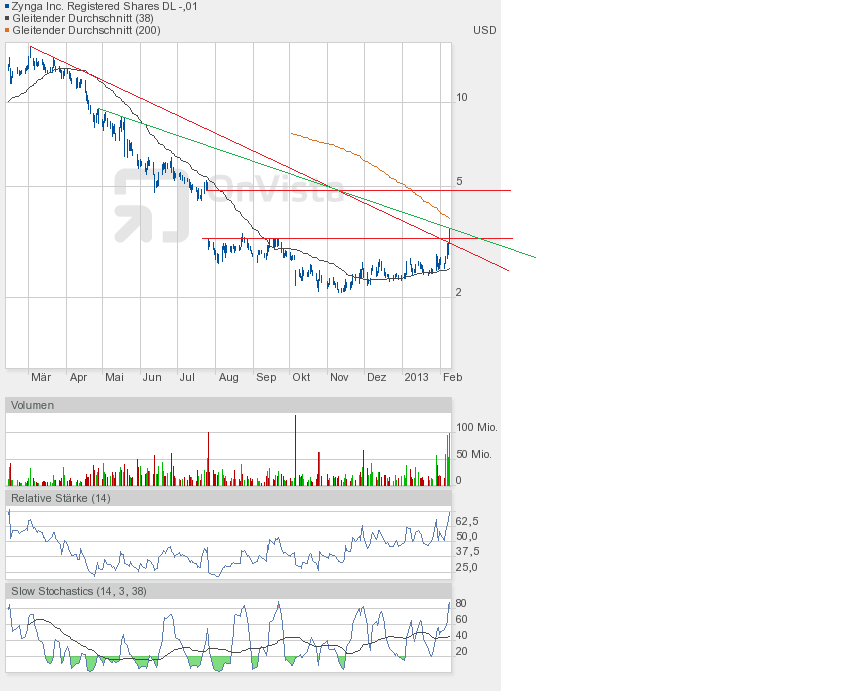Click the USD currency label
850x691 pixels.
point(484,30)
